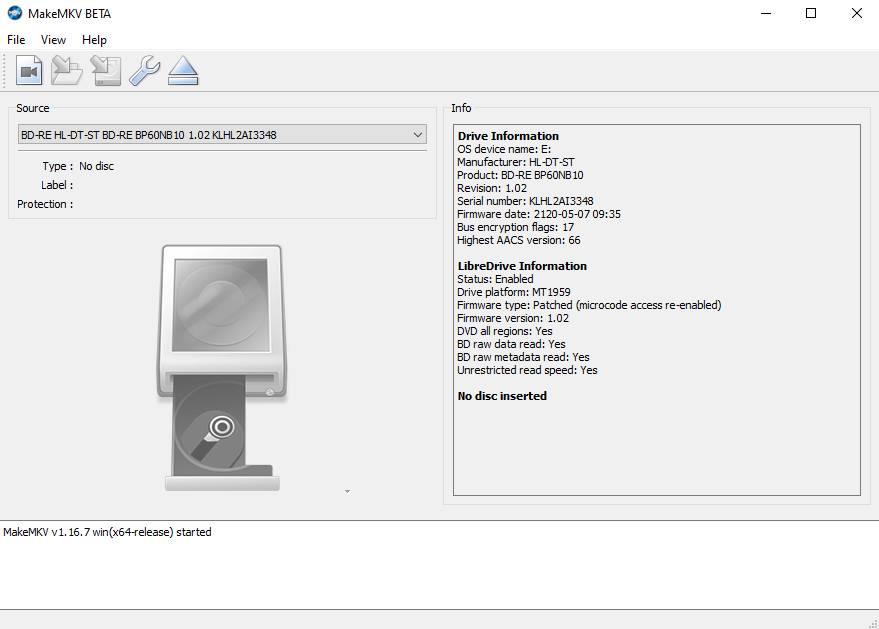This screenshot has height=629, width=879.
Task: Click the 'Firmware date: 2120-05-07 09:35' line
Action: (539, 214)
